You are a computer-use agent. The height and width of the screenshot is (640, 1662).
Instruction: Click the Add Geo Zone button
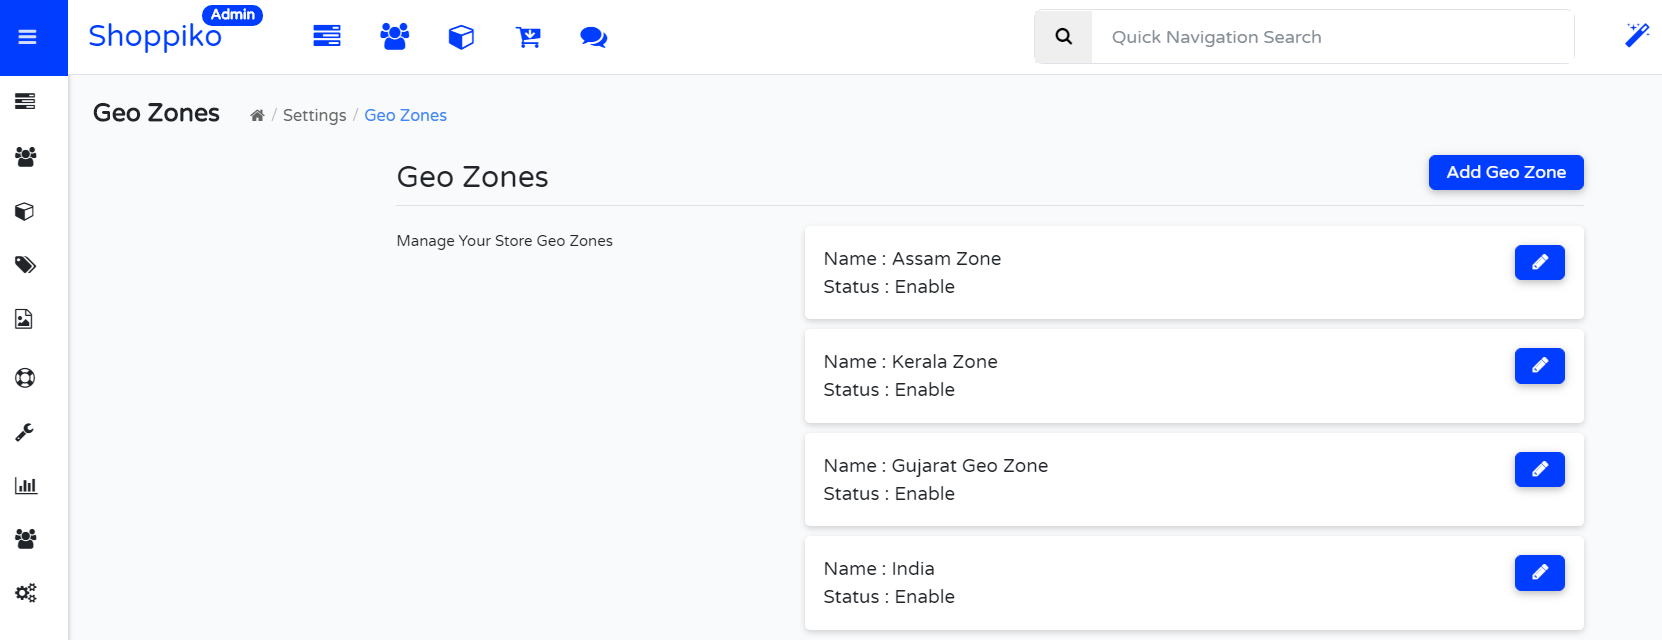(1506, 172)
